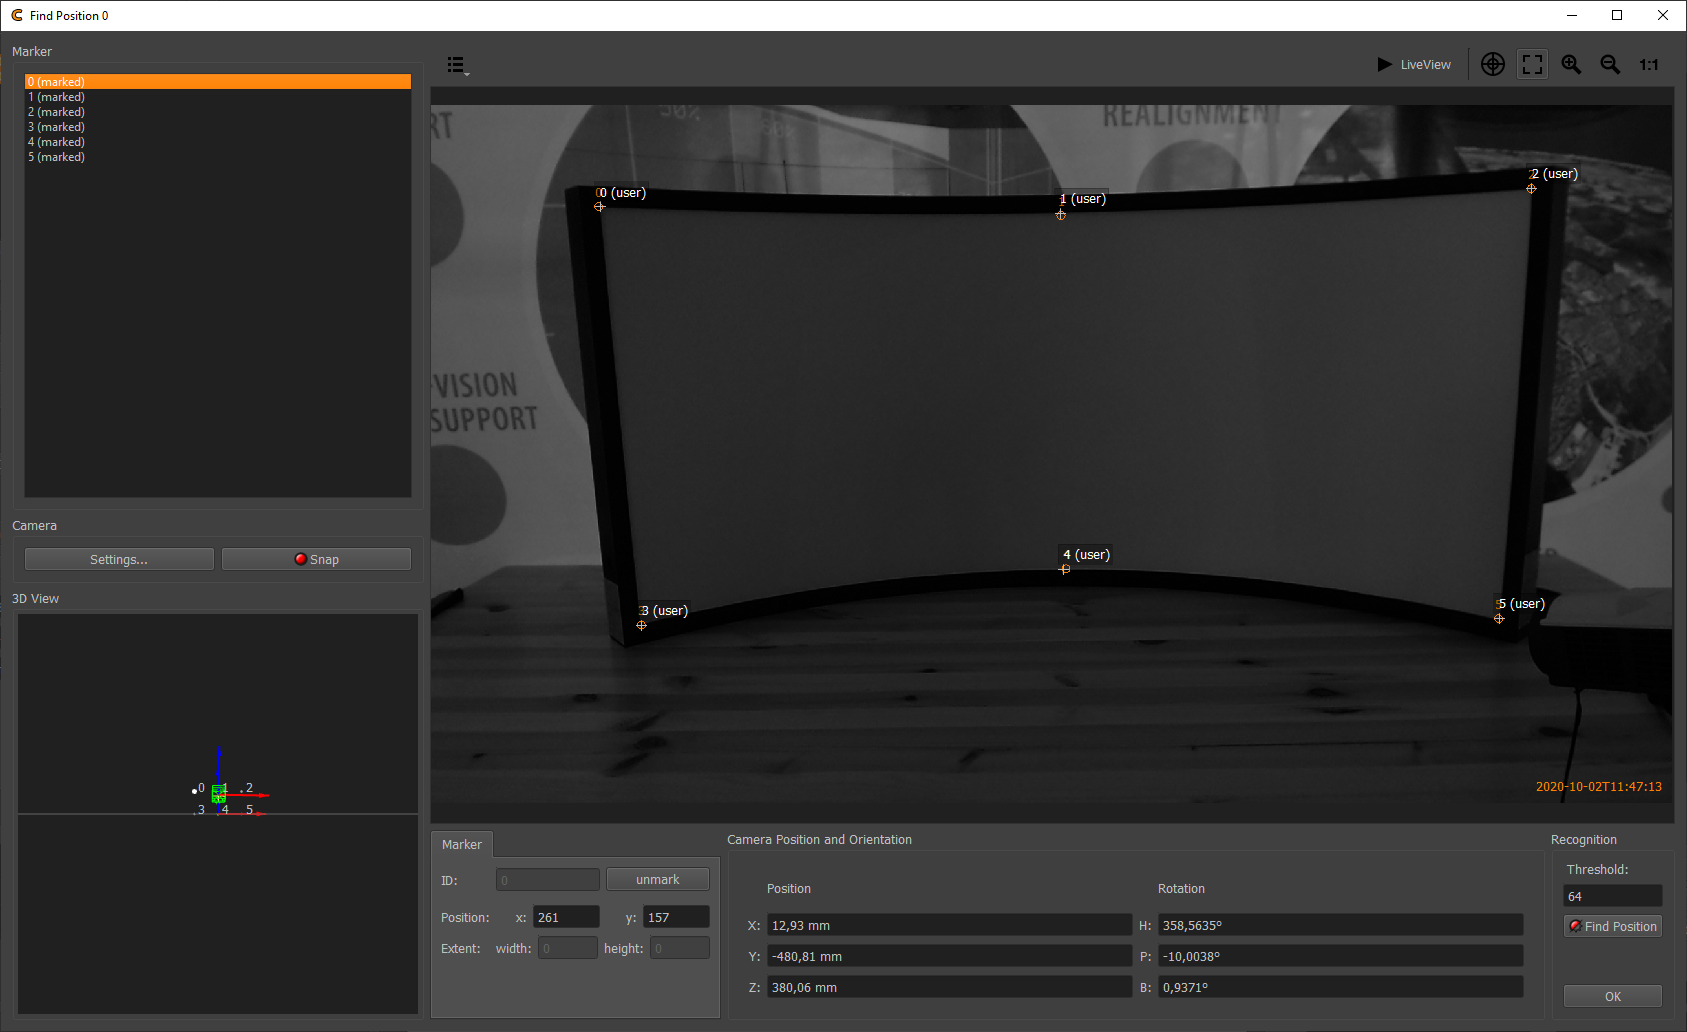Switch to the Marker tab

point(462,845)
